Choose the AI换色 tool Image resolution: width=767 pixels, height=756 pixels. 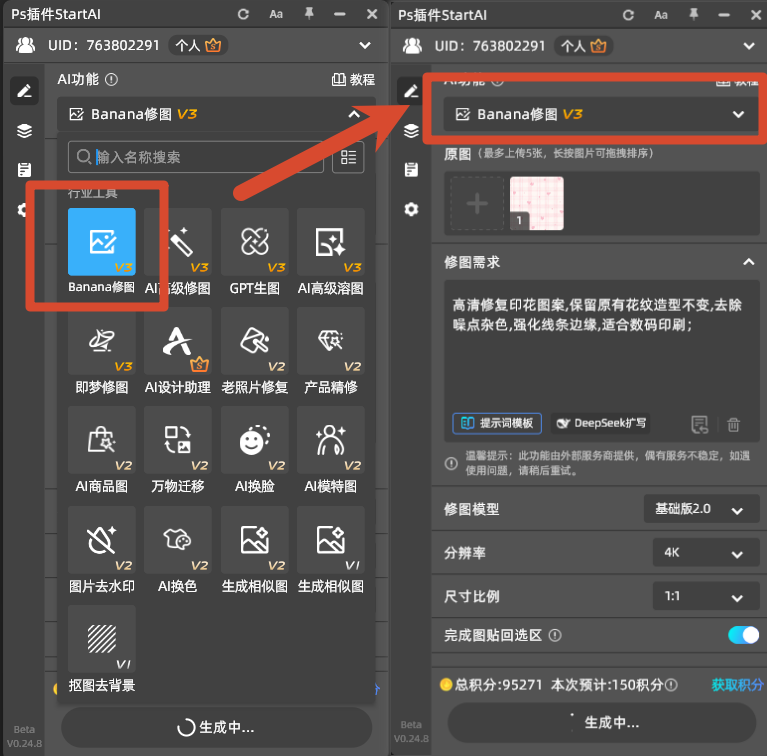[x=178, y=540]
